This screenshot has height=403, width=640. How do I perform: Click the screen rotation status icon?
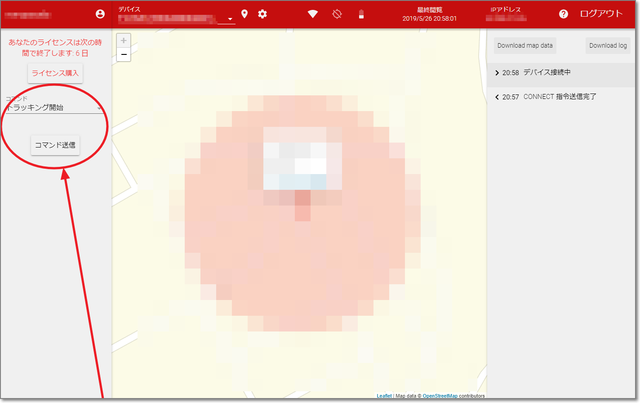(337, 14)
